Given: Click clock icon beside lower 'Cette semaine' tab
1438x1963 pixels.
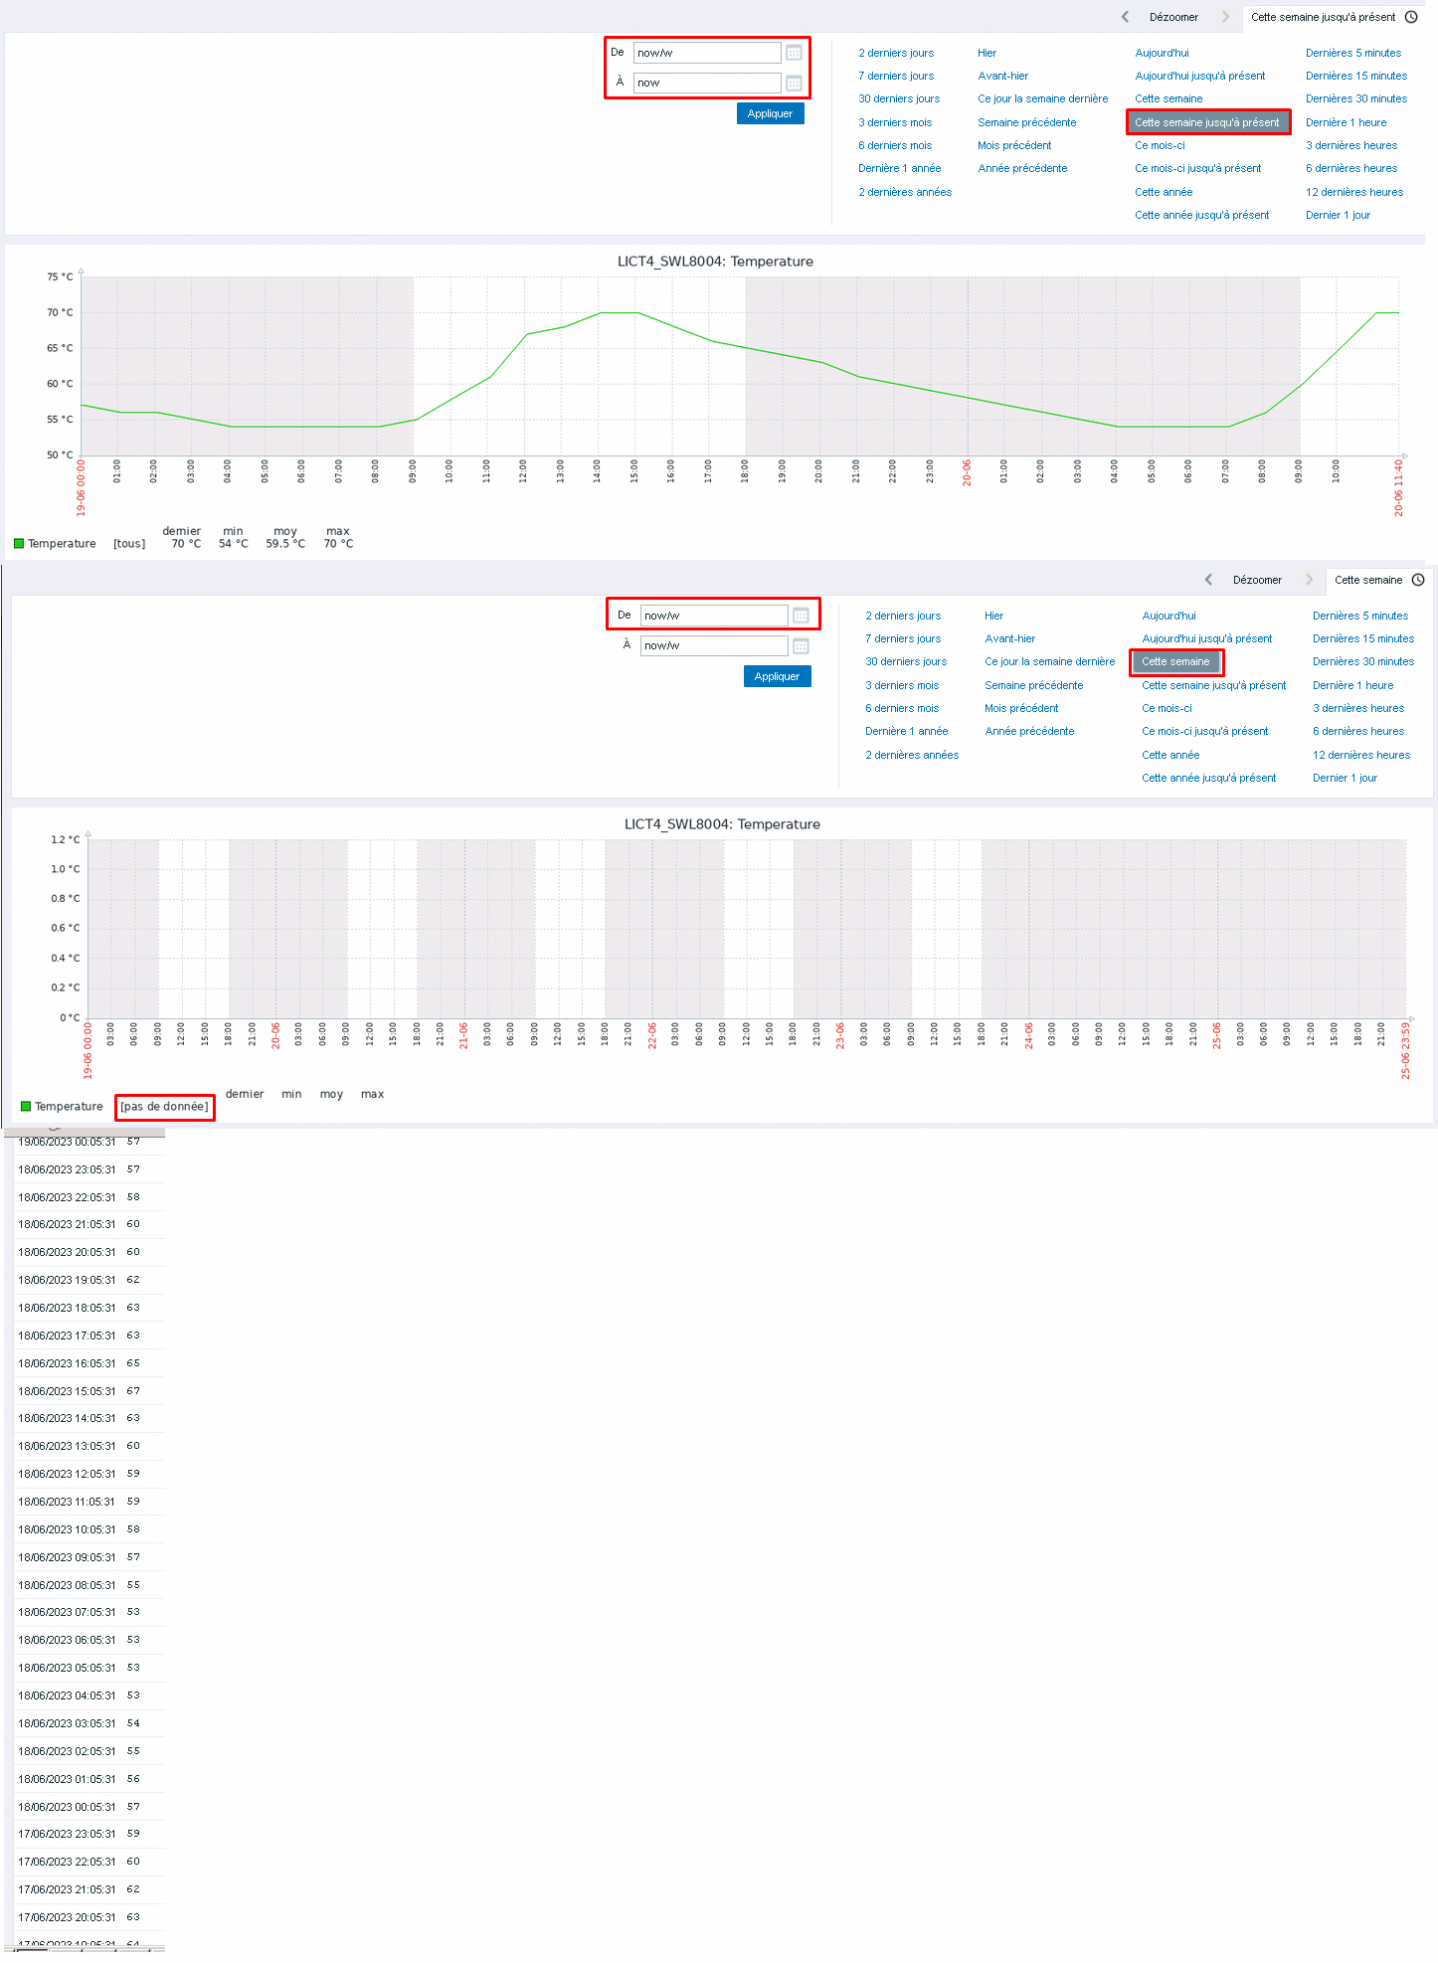Looking at the screenshot, I should 1418,580.
